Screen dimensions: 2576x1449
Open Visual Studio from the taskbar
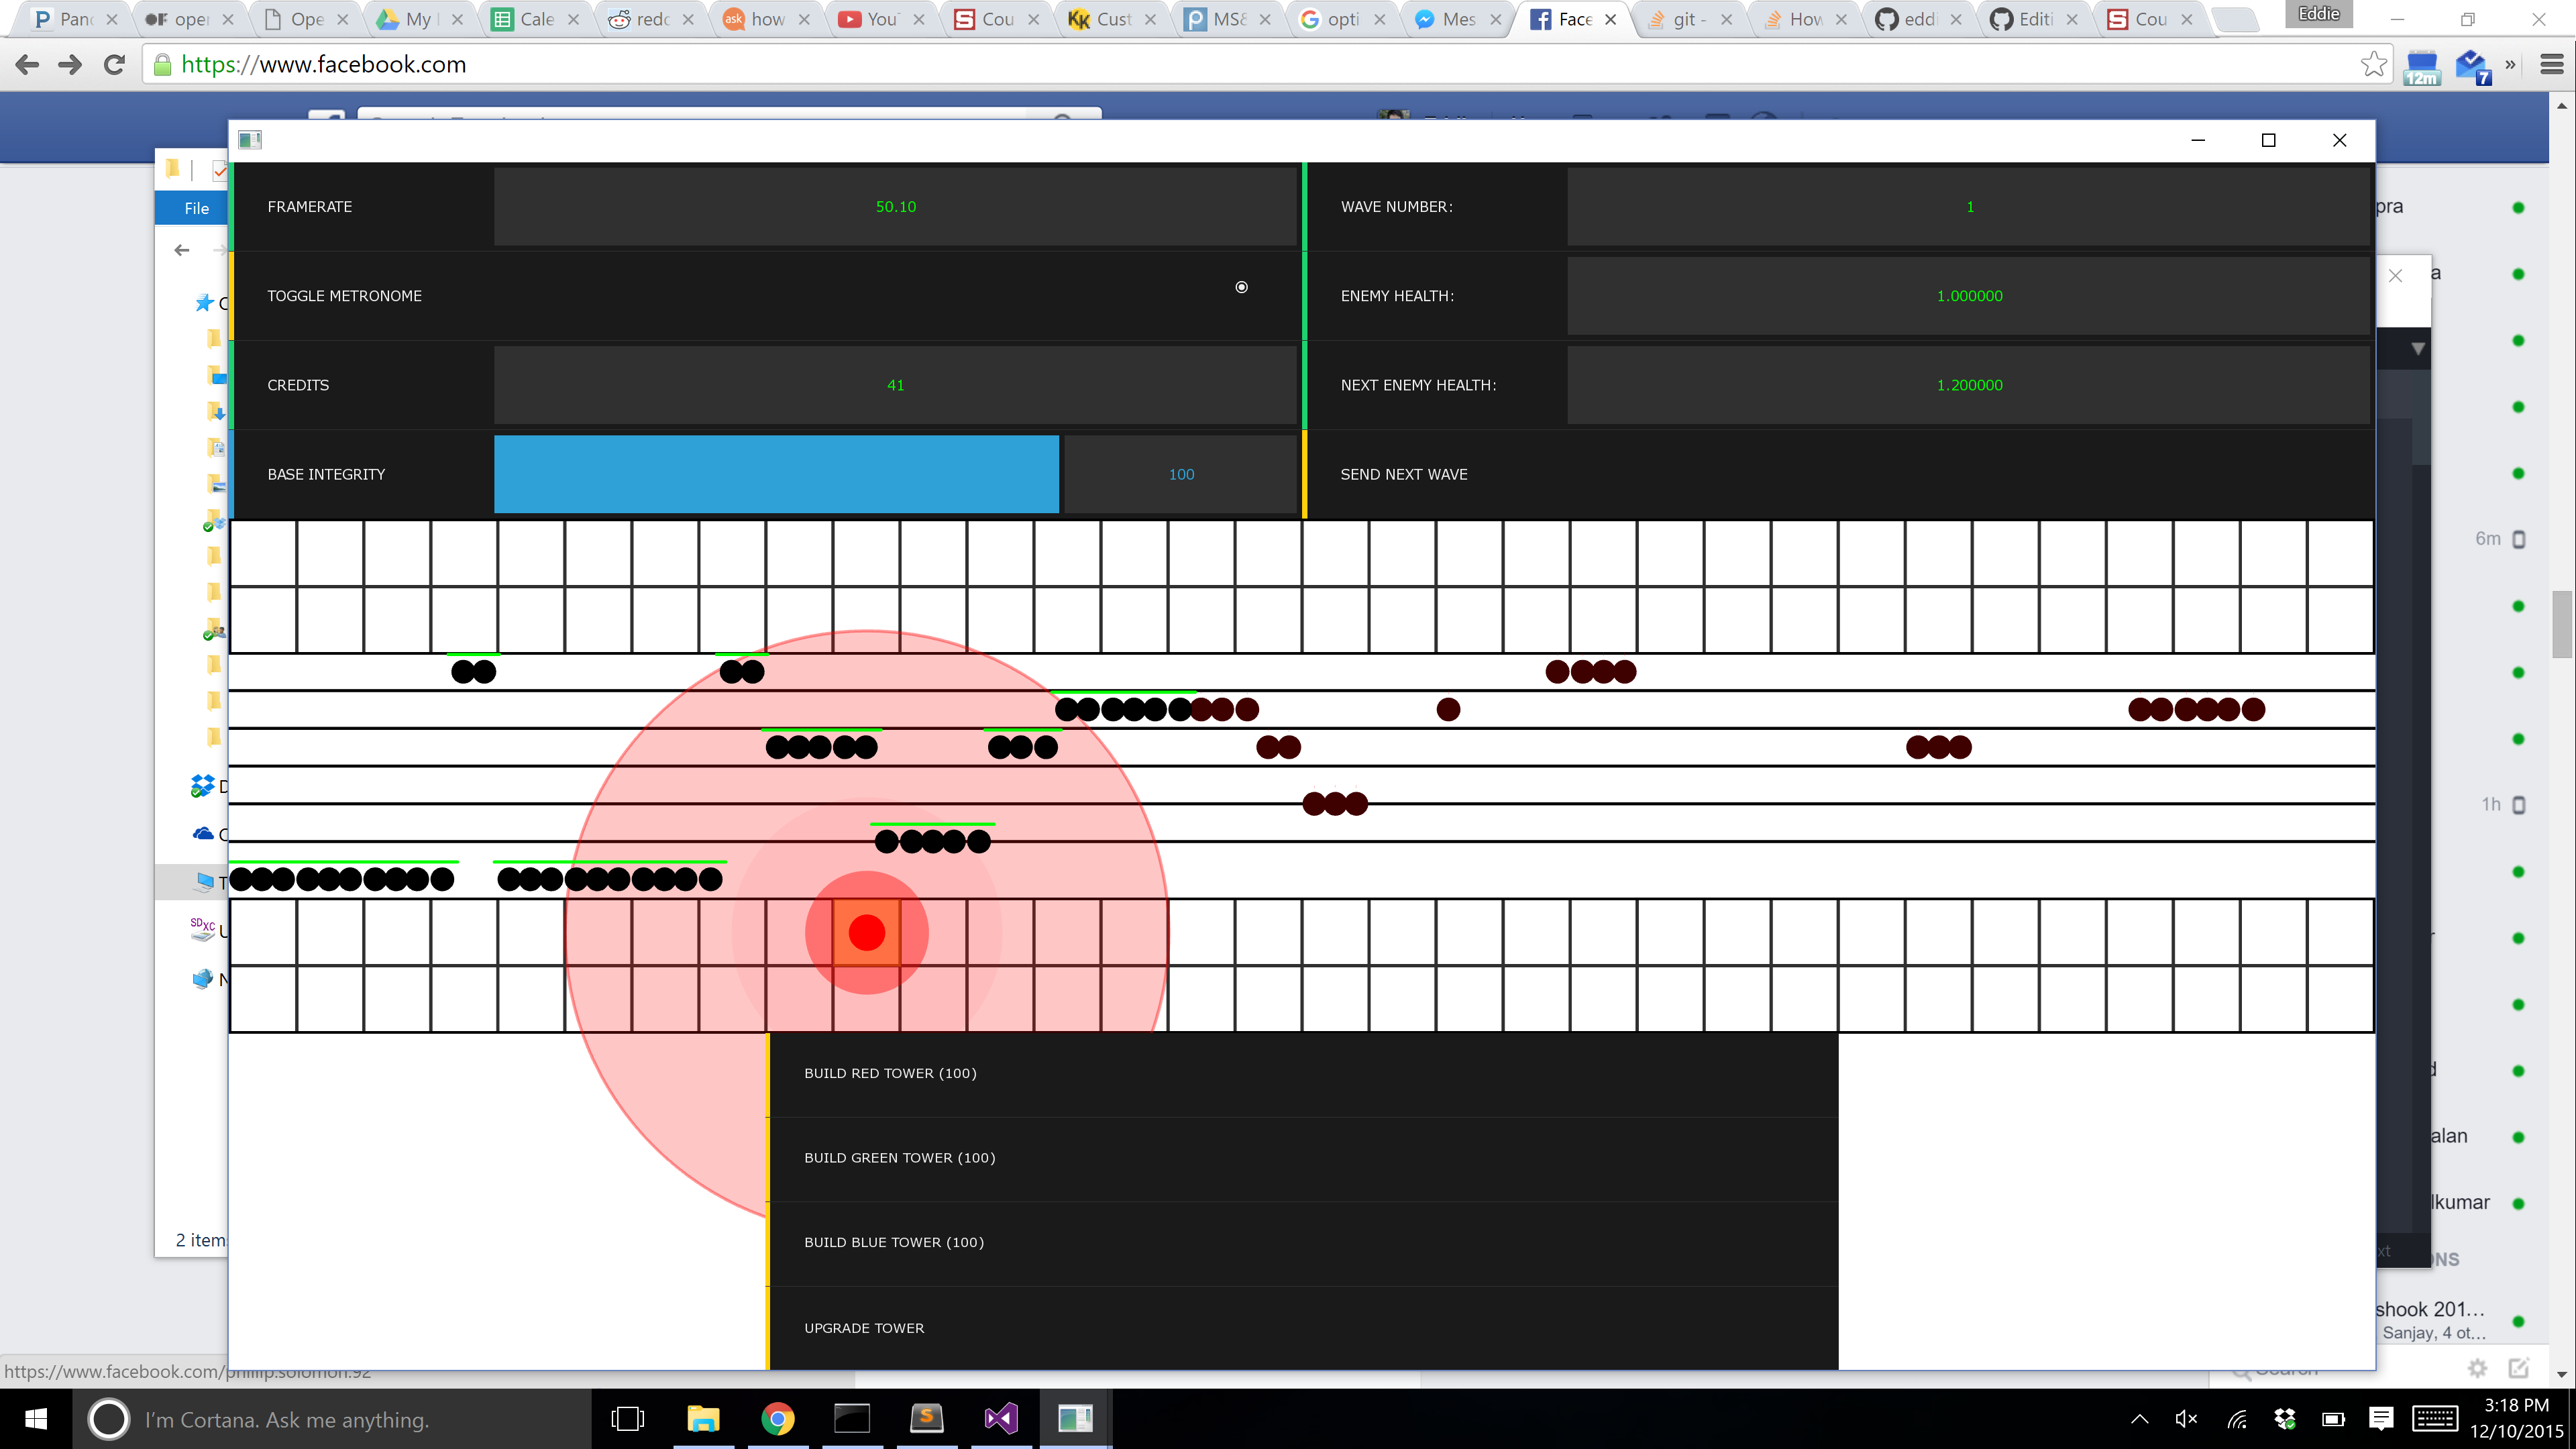1000,1418
